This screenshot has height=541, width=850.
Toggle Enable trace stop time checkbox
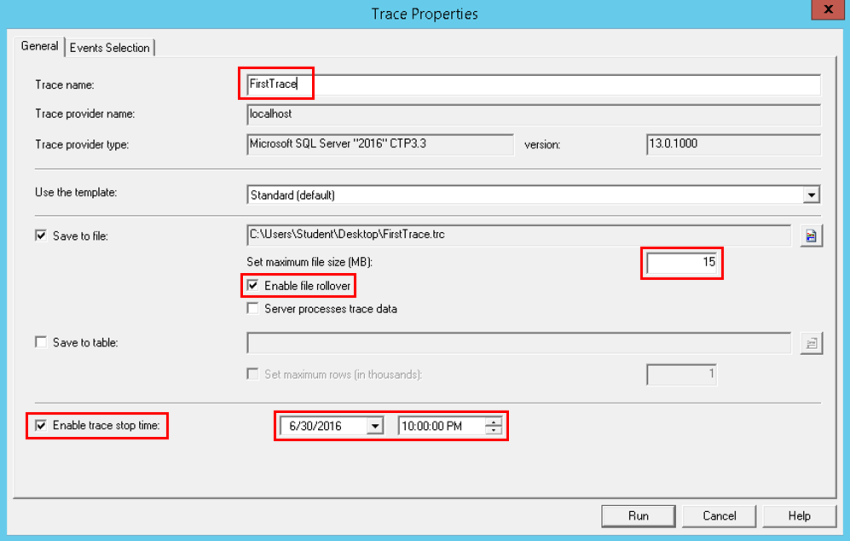pos(41,425)
